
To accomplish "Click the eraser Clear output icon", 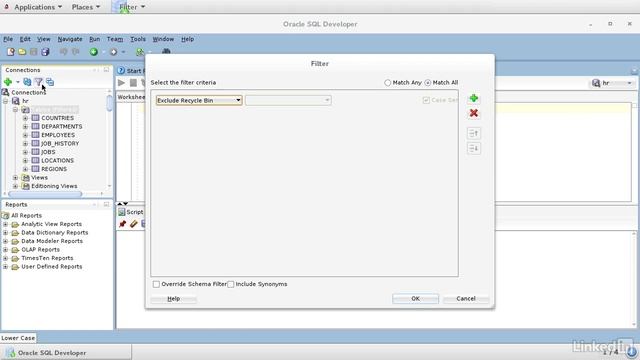I will click(x=133, y=224).
